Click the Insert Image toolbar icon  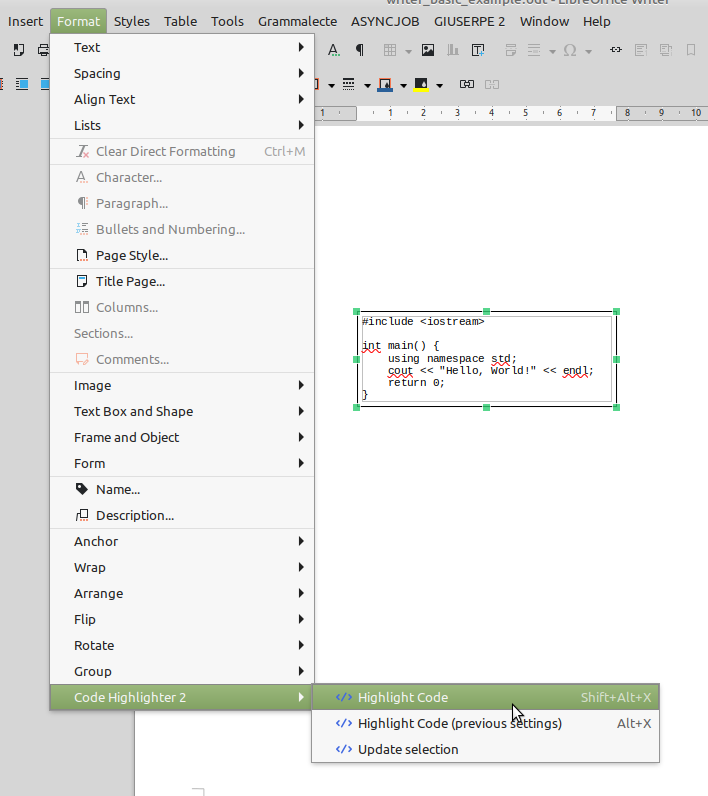pyautogui.click(x=428, y=50)
